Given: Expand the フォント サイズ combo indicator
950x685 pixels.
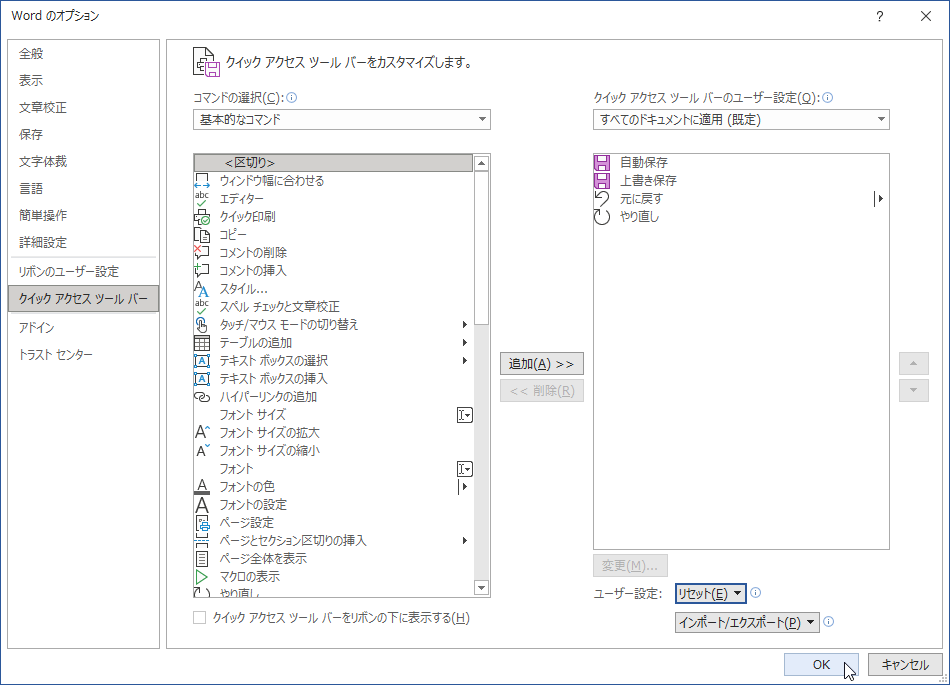Looking at the screenshot, I should coord(465,415).
